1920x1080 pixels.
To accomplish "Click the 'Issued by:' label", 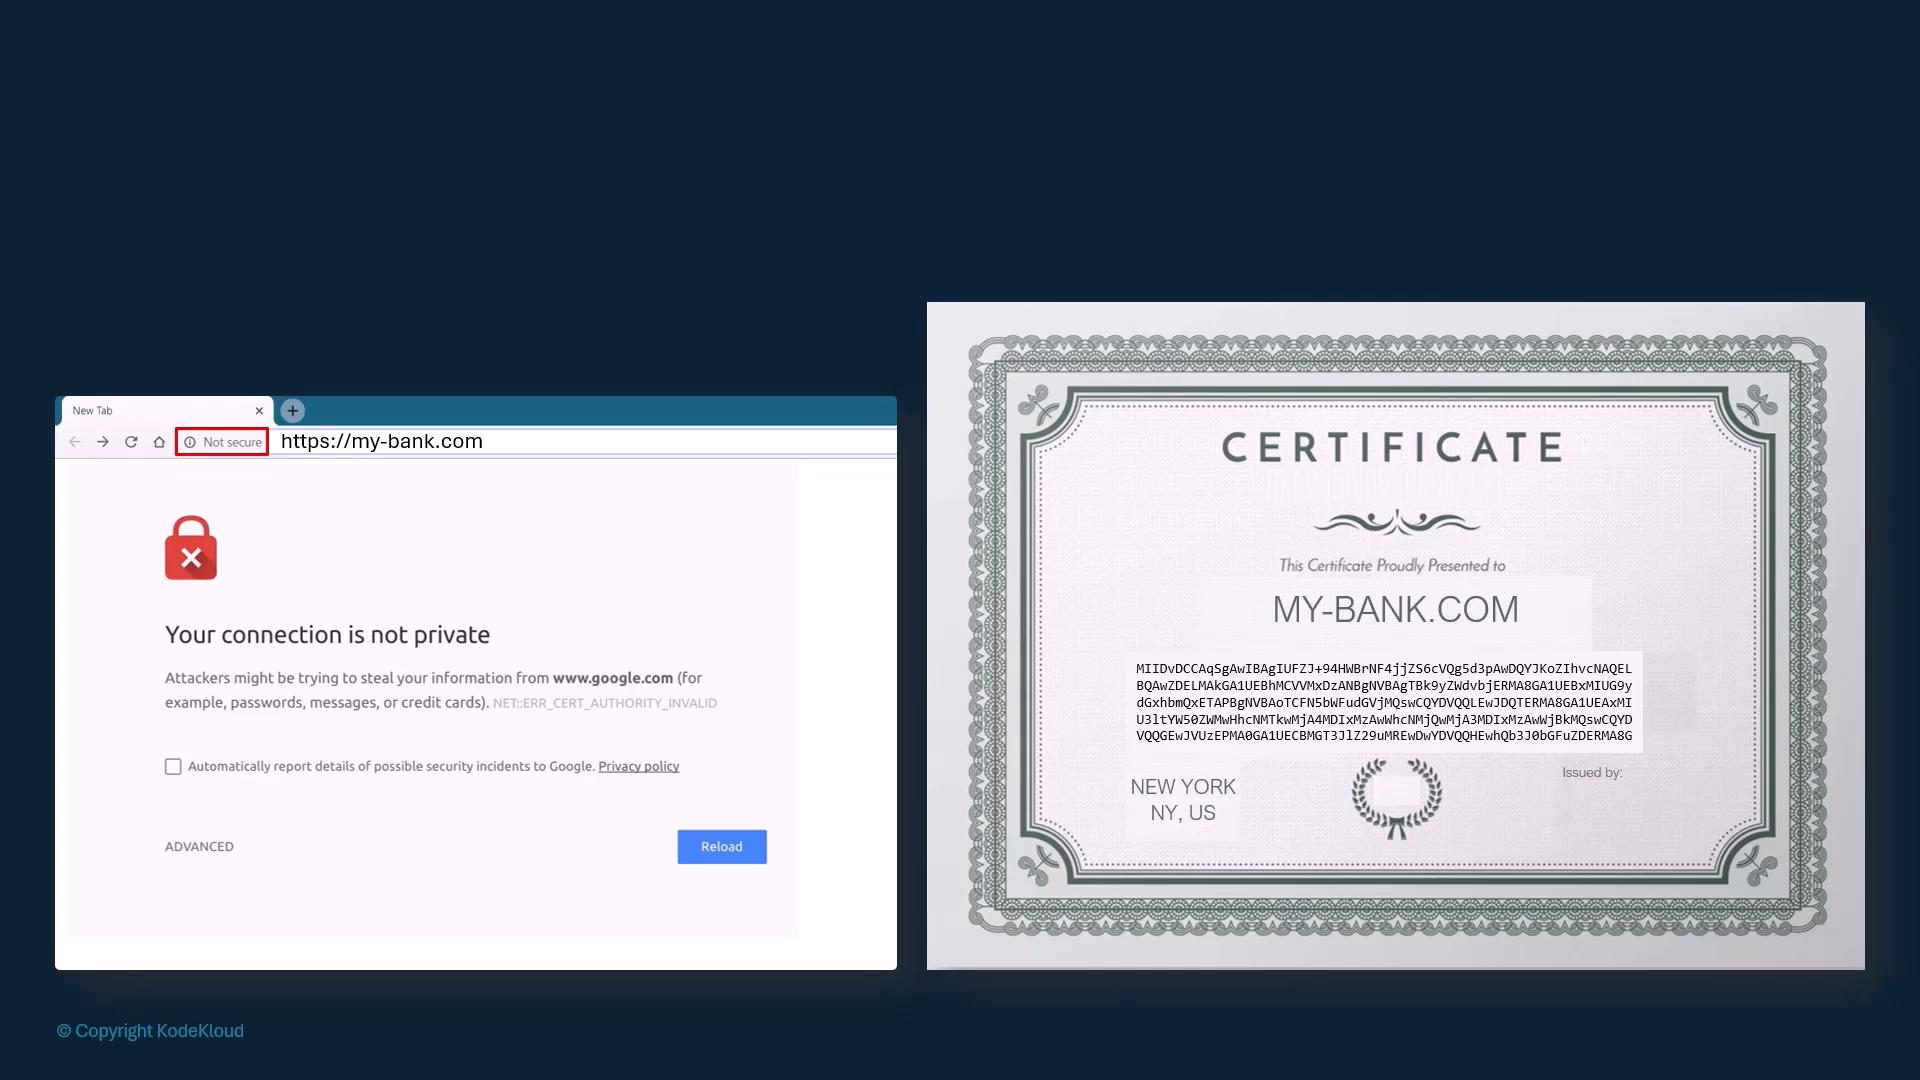I will (1592, 773).
